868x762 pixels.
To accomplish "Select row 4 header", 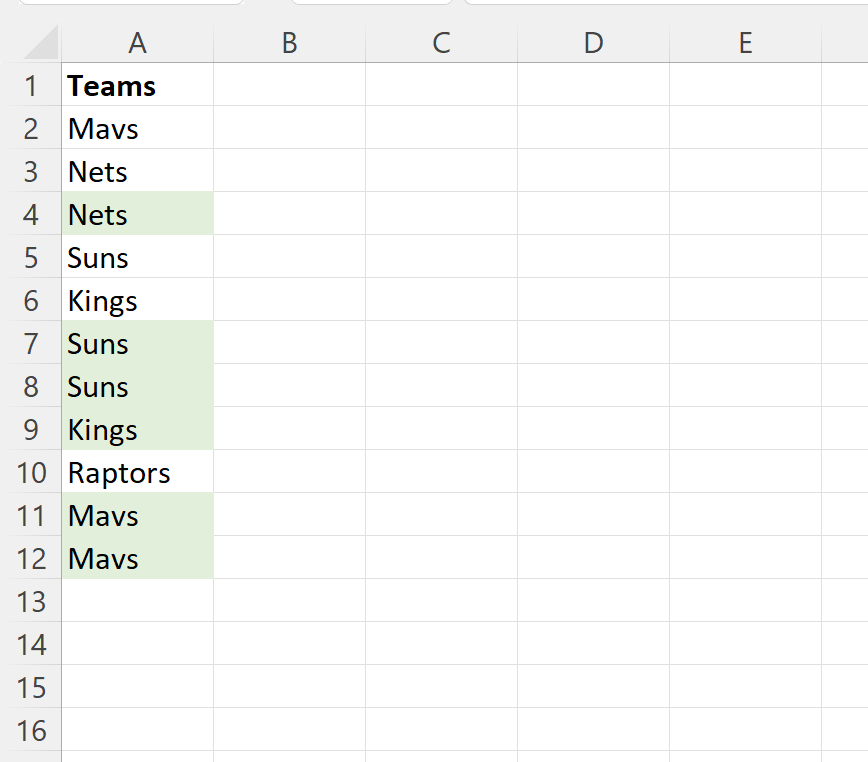I will click(30, 214).
